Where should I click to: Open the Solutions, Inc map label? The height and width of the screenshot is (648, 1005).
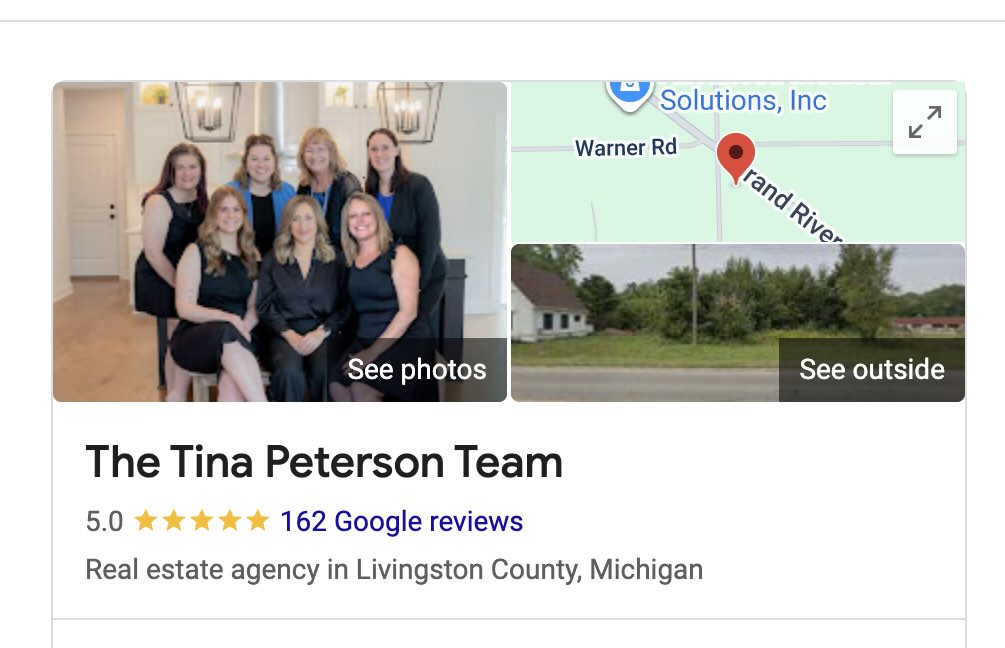coord(743,100)
